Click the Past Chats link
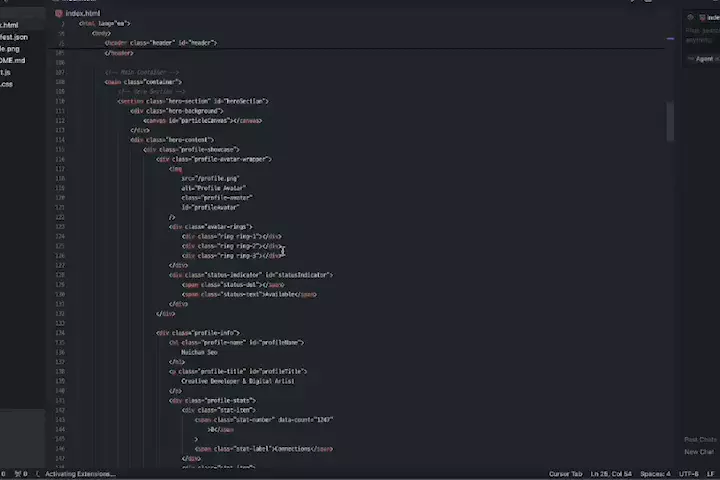 [x=700, y=440]
